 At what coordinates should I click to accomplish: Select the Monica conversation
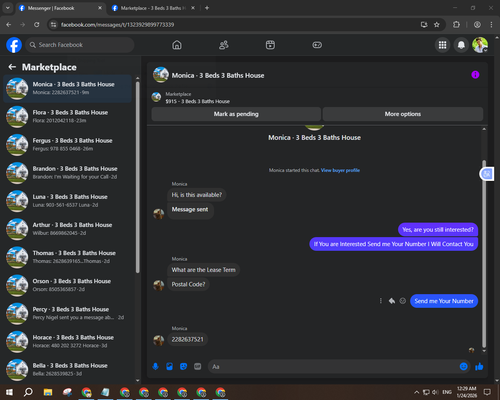coord(68,88)
